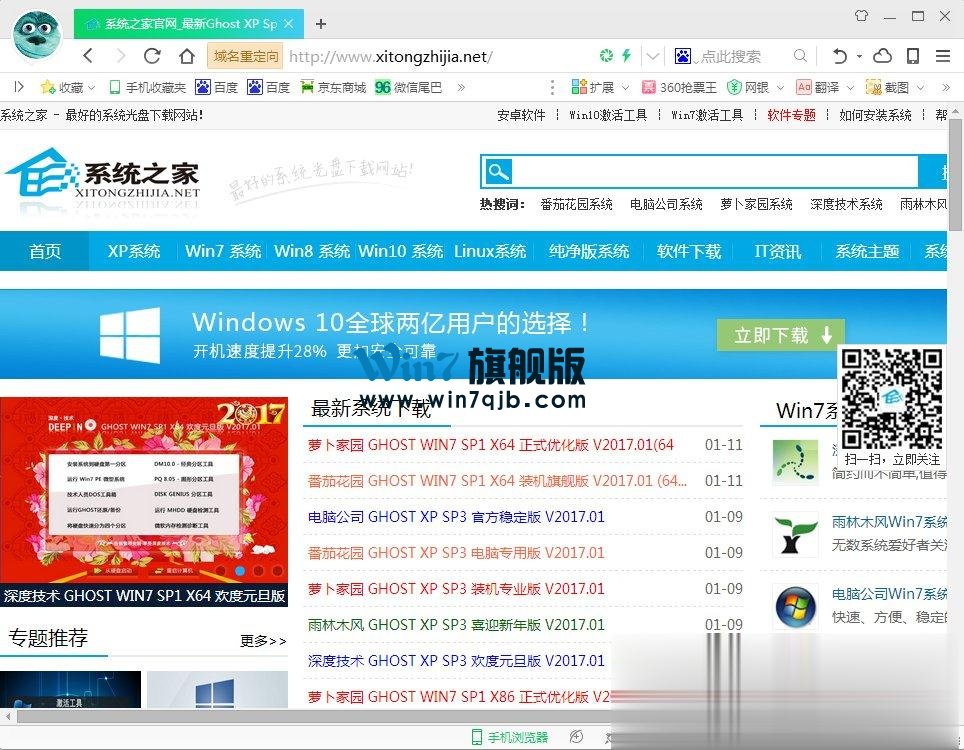The height and width of the screenshot is (750, 964).
Task: Open Win10激活工具 top link
Action: 608,115
